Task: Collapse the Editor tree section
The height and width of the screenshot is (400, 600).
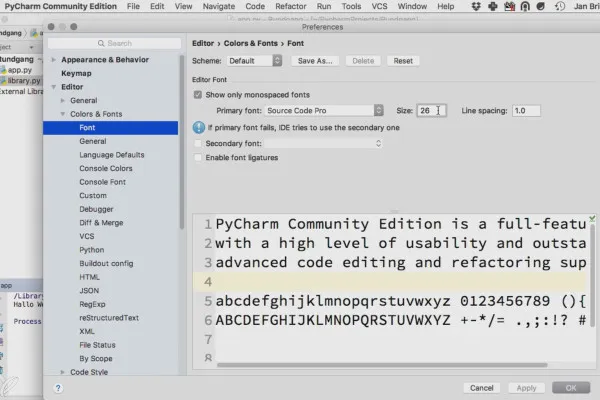Action: pos(54,87)
